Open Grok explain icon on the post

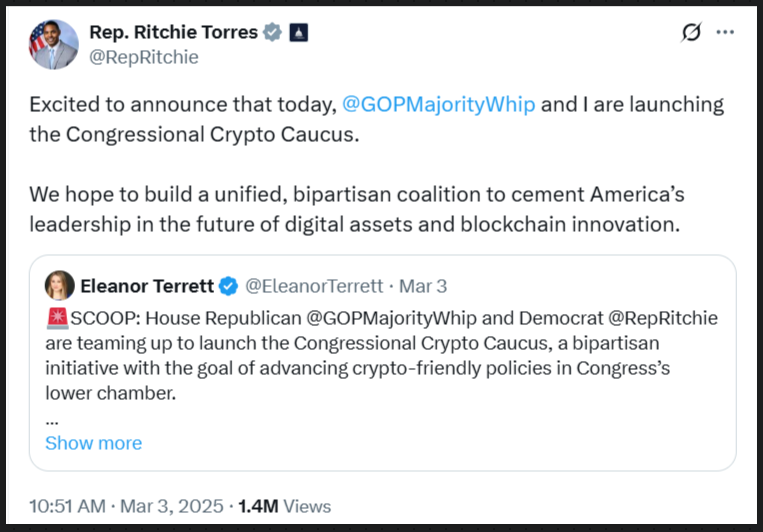click(x=691, y=33)
